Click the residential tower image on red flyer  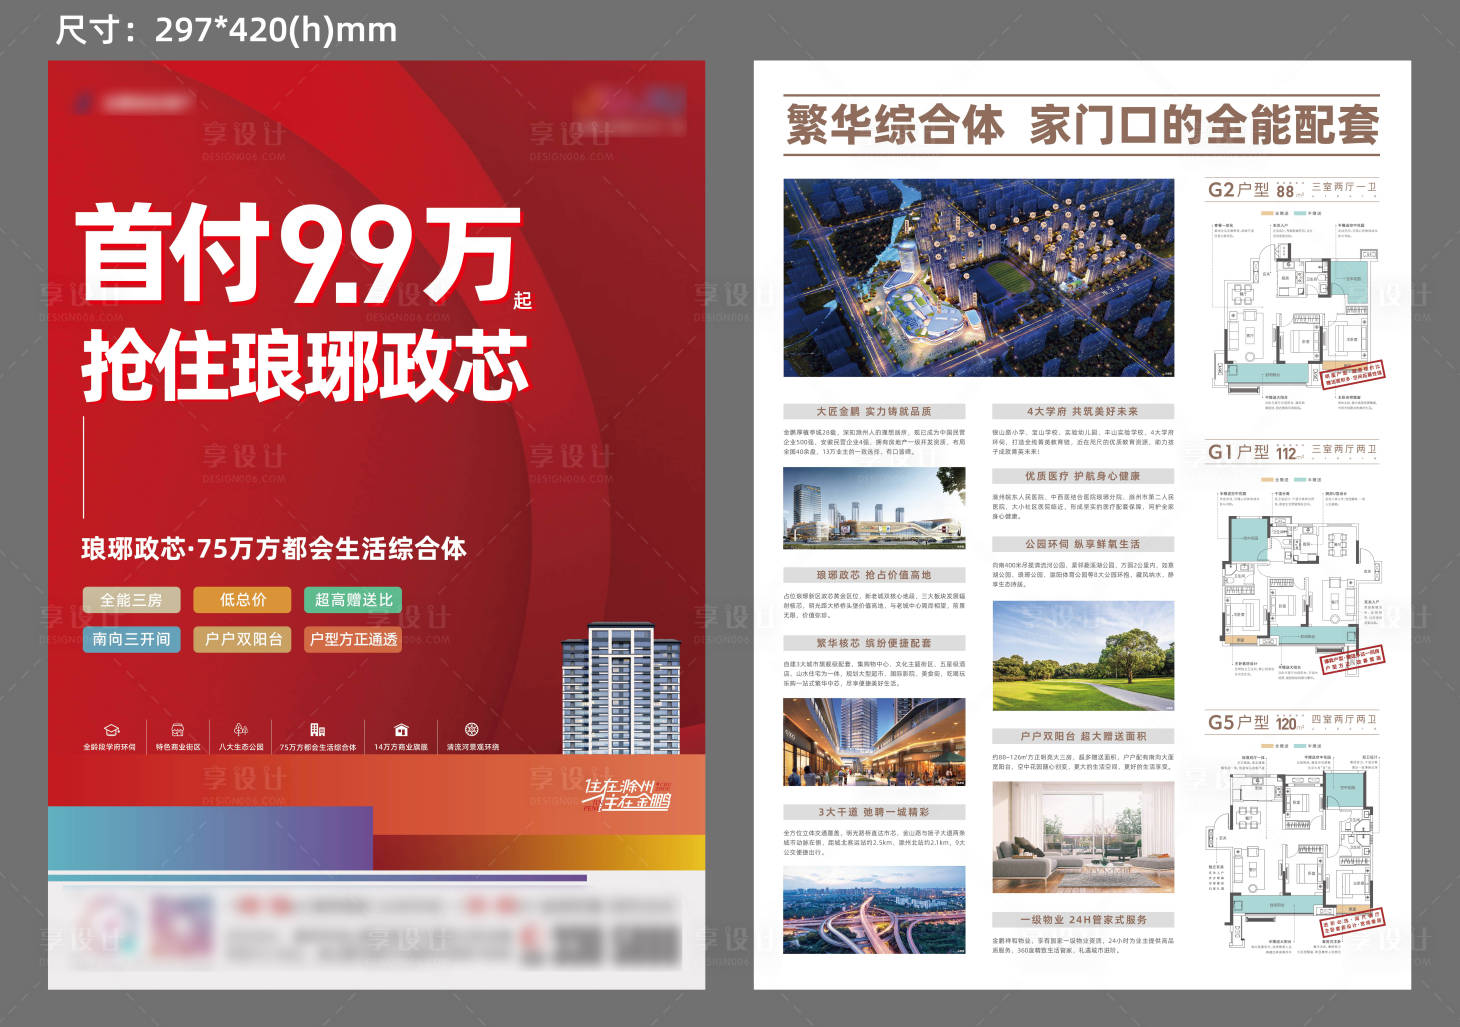click(x=622, y=689)
